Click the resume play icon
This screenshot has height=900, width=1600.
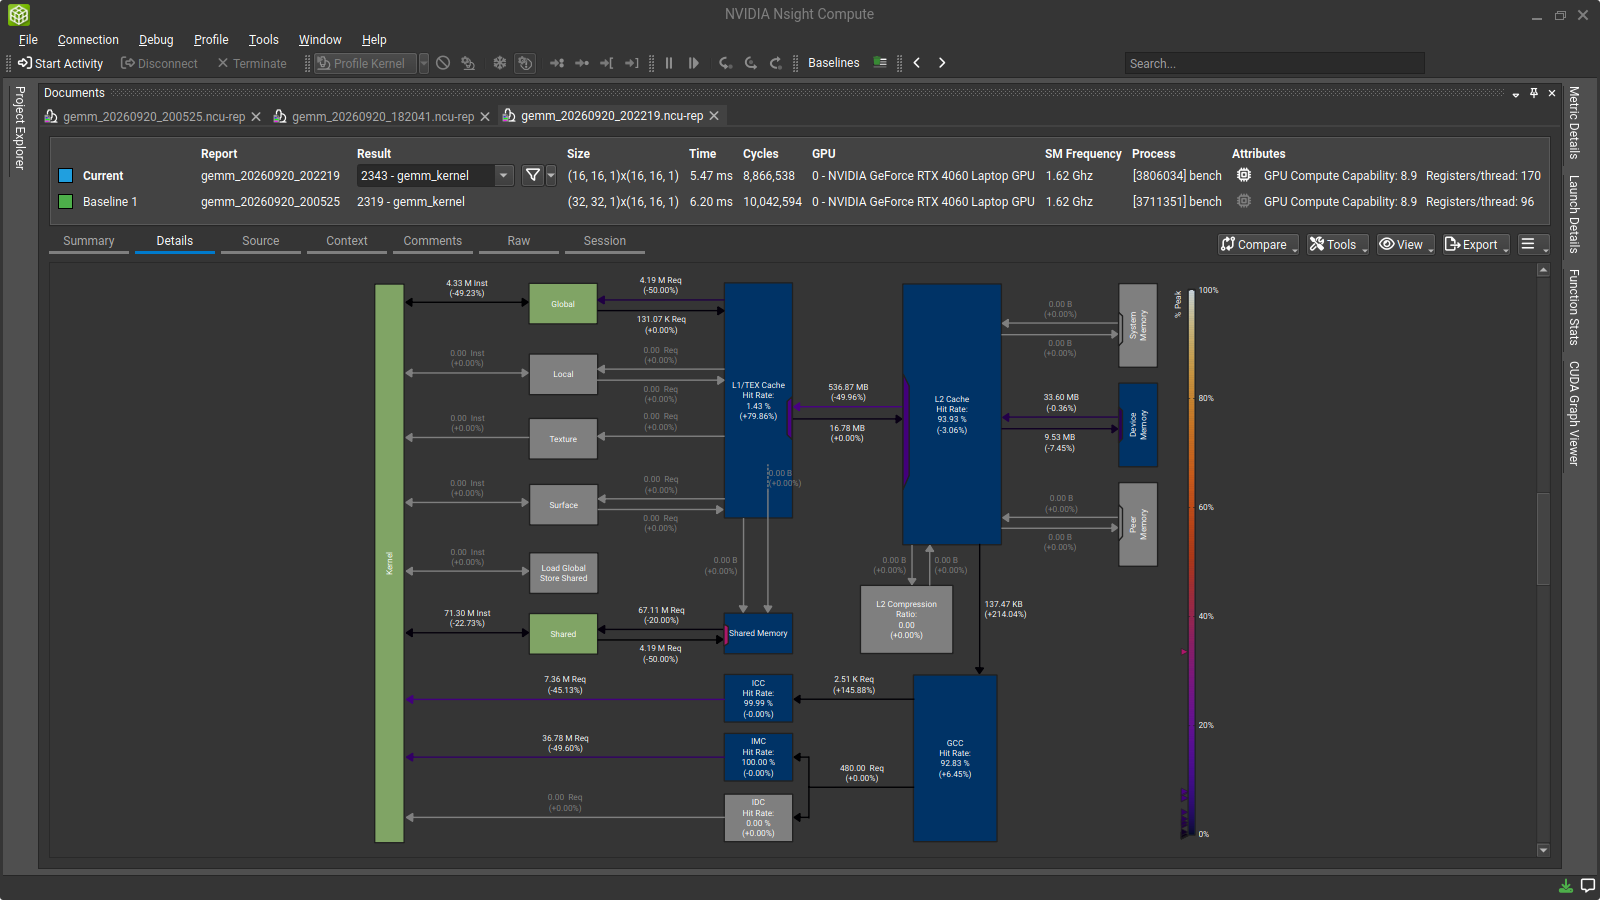coord(693,63)
